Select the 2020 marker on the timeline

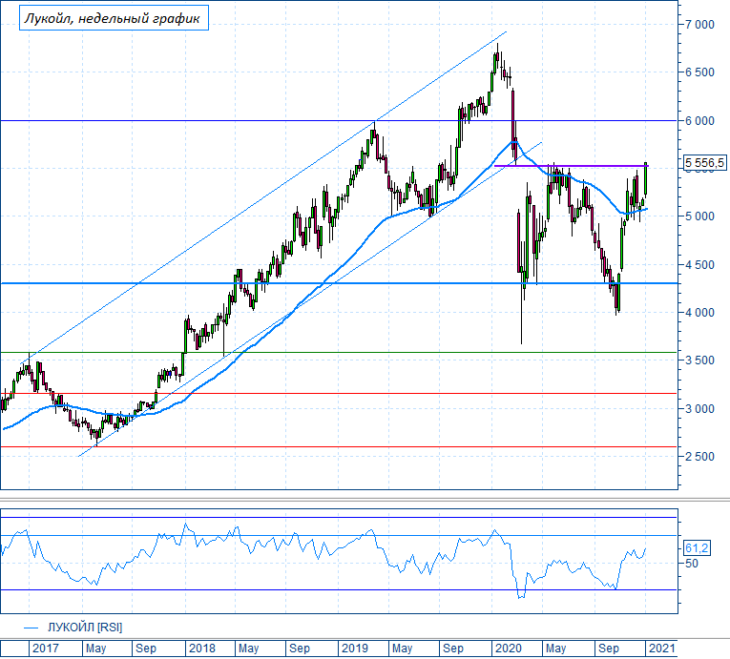[508, 648]
